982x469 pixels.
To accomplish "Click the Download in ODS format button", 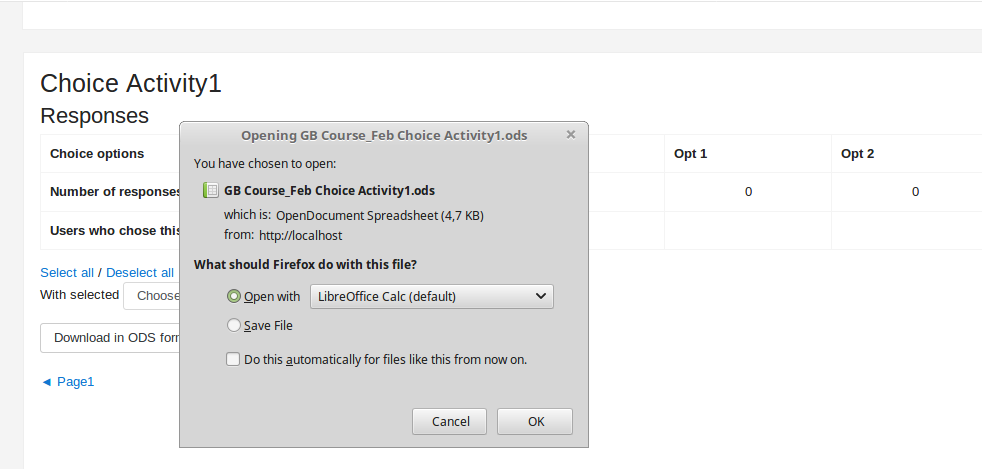I will point(110,338).
